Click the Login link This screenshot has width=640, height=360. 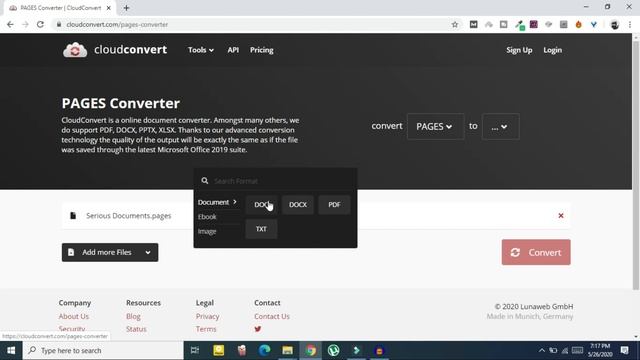552,50
